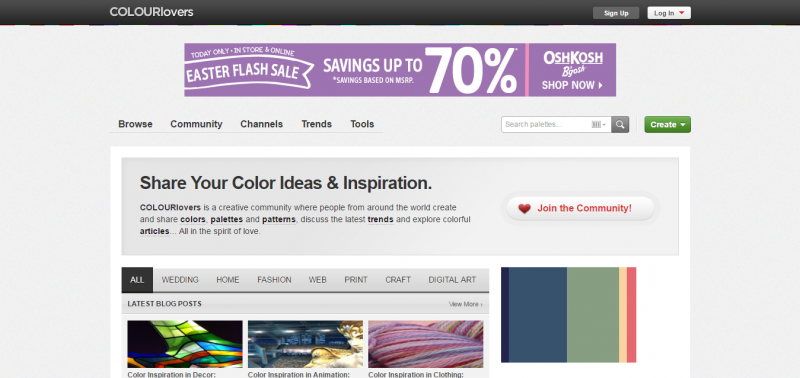Select the CRAFT tab

[x=398, y=280]
